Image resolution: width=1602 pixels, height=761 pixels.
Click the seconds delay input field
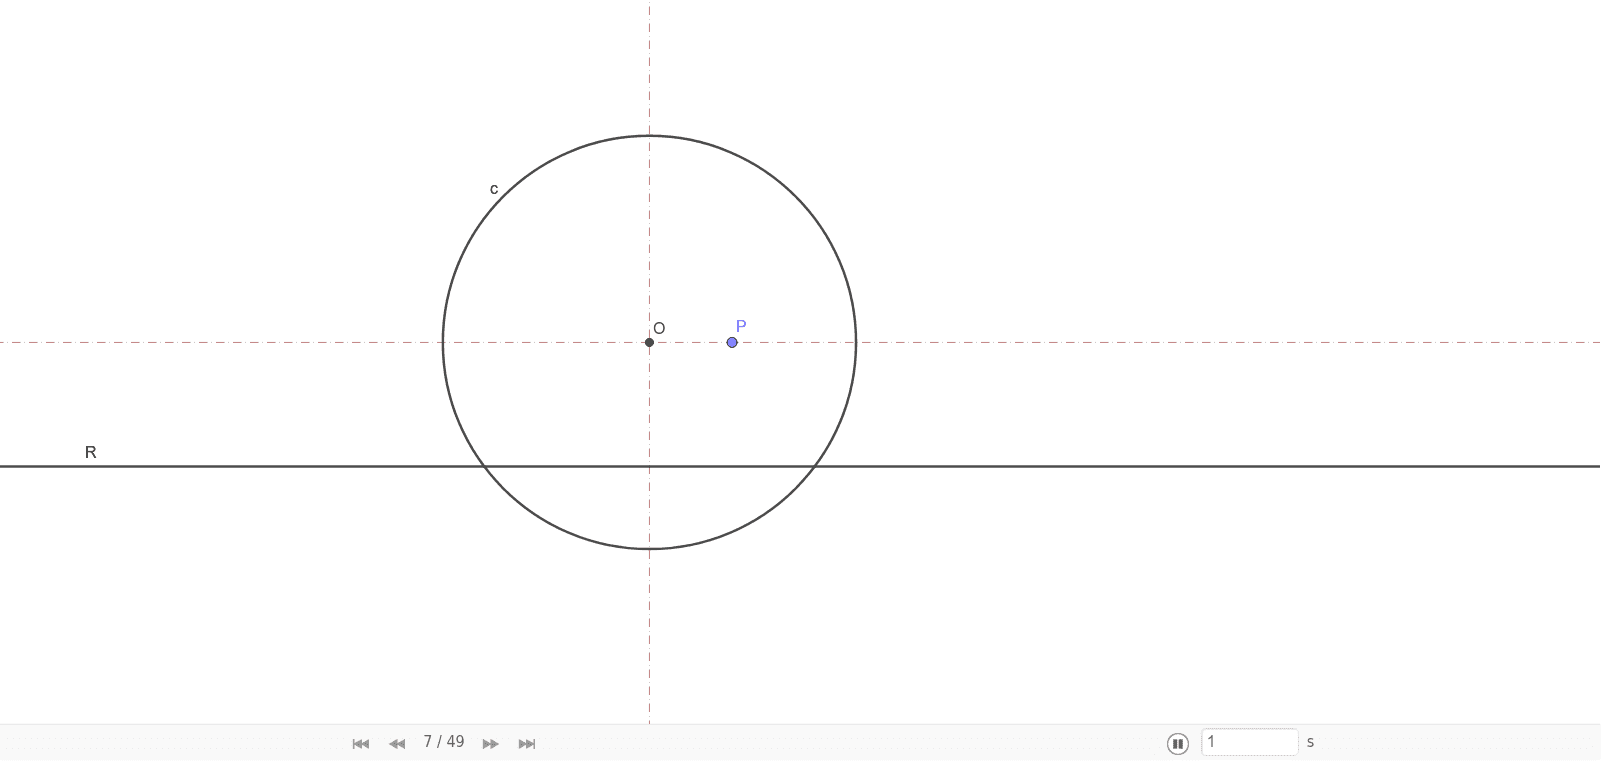pyautogui.click(x=1250, y=742)
